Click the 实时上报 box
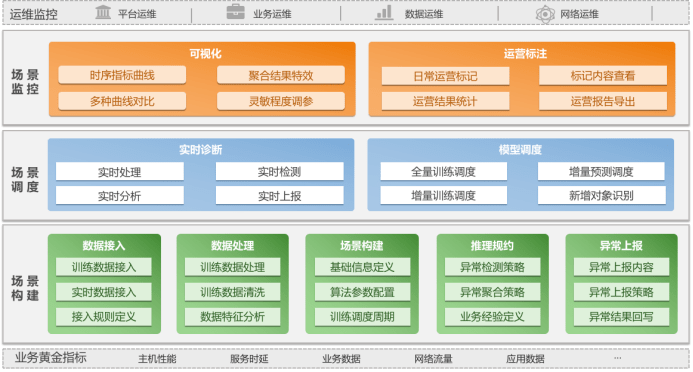The image size is (693, 372). point(279,196)
